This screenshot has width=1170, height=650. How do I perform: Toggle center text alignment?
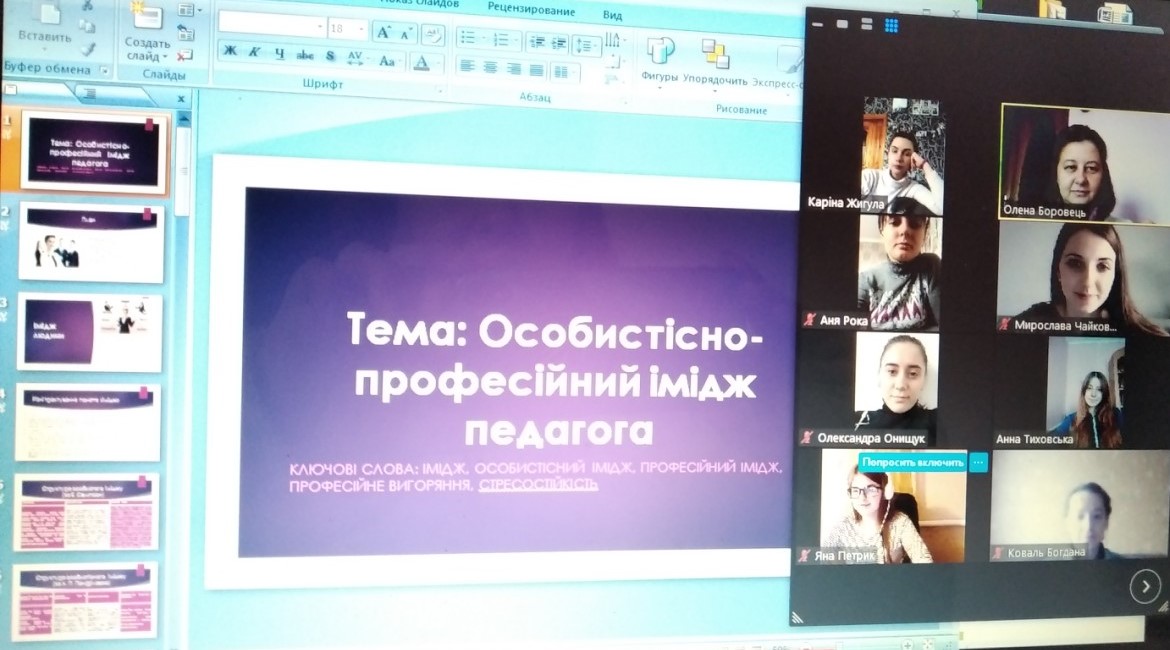490,67
